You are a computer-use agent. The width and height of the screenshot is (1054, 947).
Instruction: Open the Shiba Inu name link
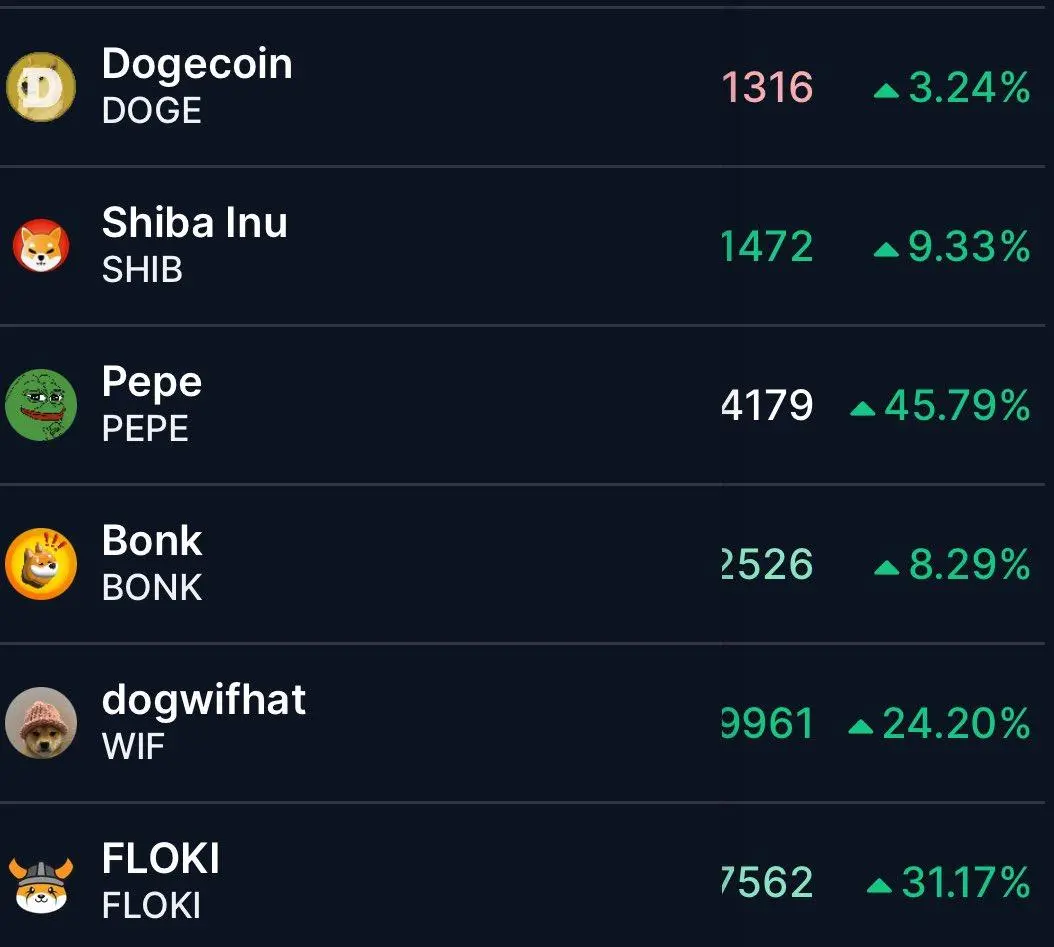click(195, 222)
